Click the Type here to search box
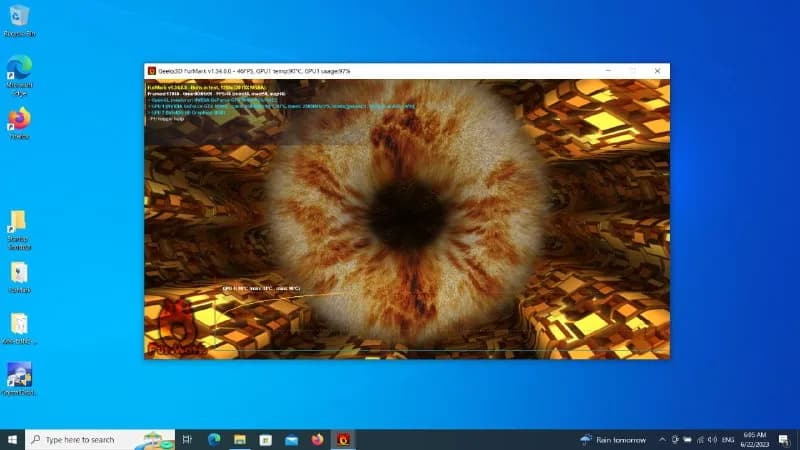 [x=100, y=440]
